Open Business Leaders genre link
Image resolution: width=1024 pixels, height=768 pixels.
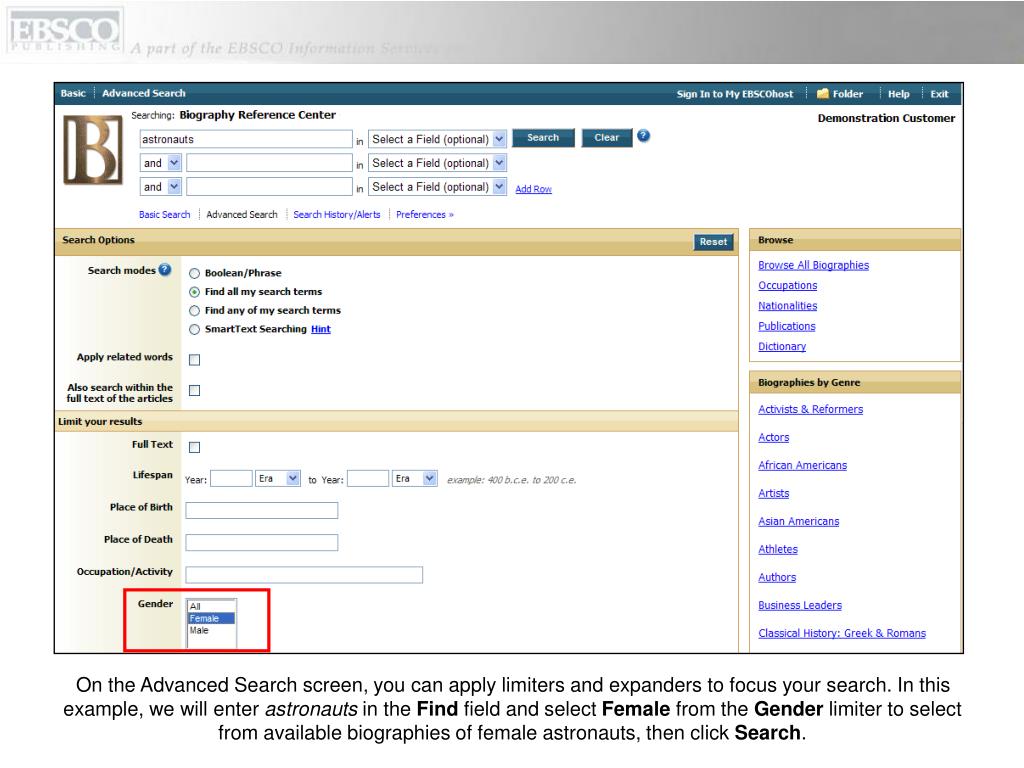coord(799,605)
